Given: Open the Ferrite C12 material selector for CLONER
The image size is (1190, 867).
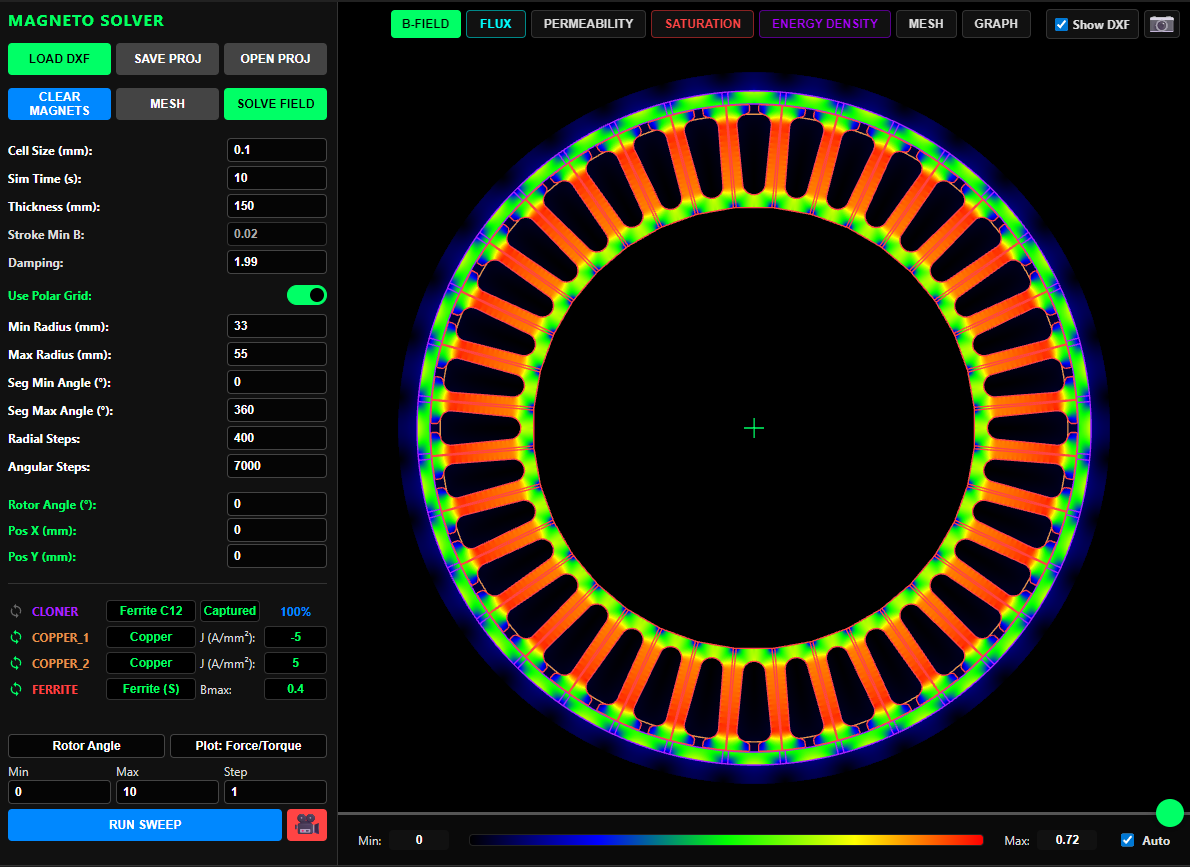Looking at the screenshot, I should 150,611.
